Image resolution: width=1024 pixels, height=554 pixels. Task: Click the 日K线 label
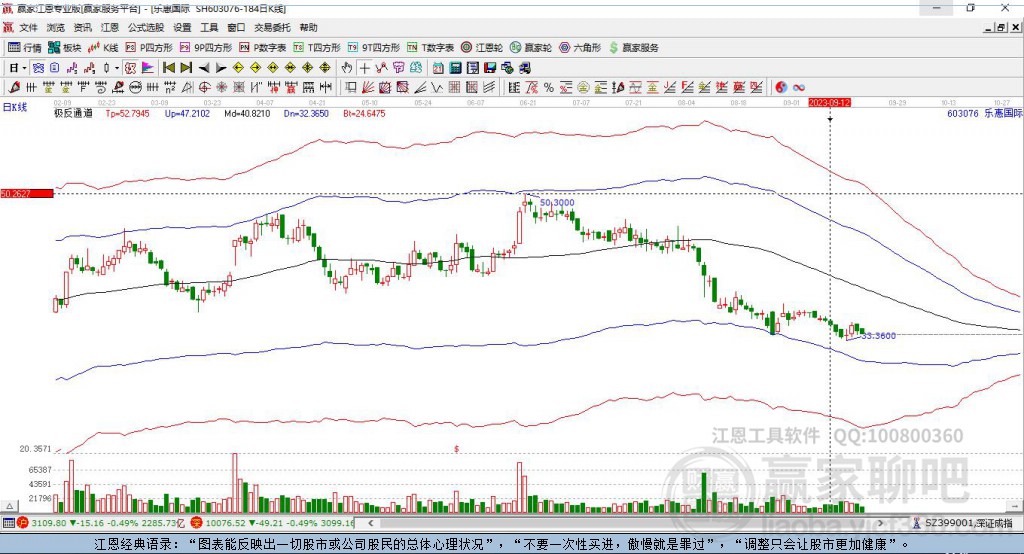click(14, 108)
